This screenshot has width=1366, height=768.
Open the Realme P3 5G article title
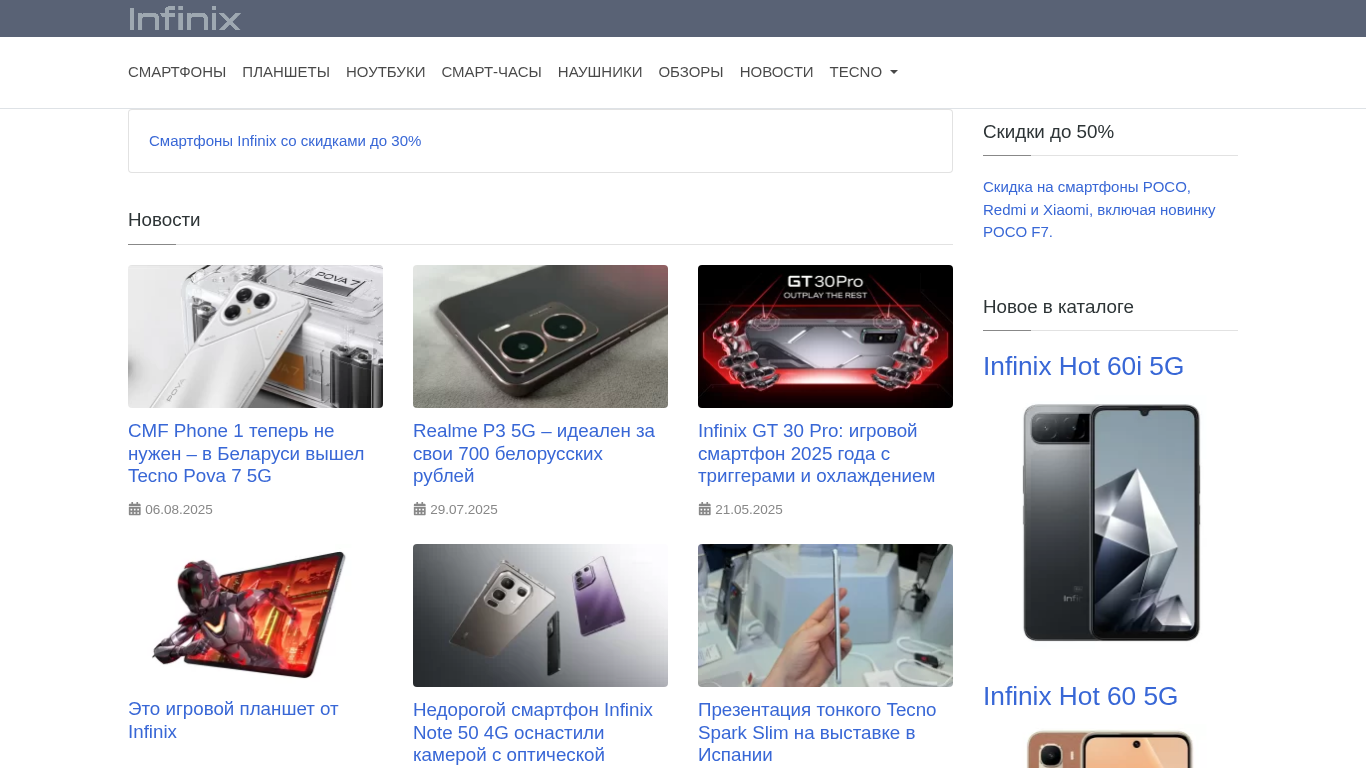534,453
